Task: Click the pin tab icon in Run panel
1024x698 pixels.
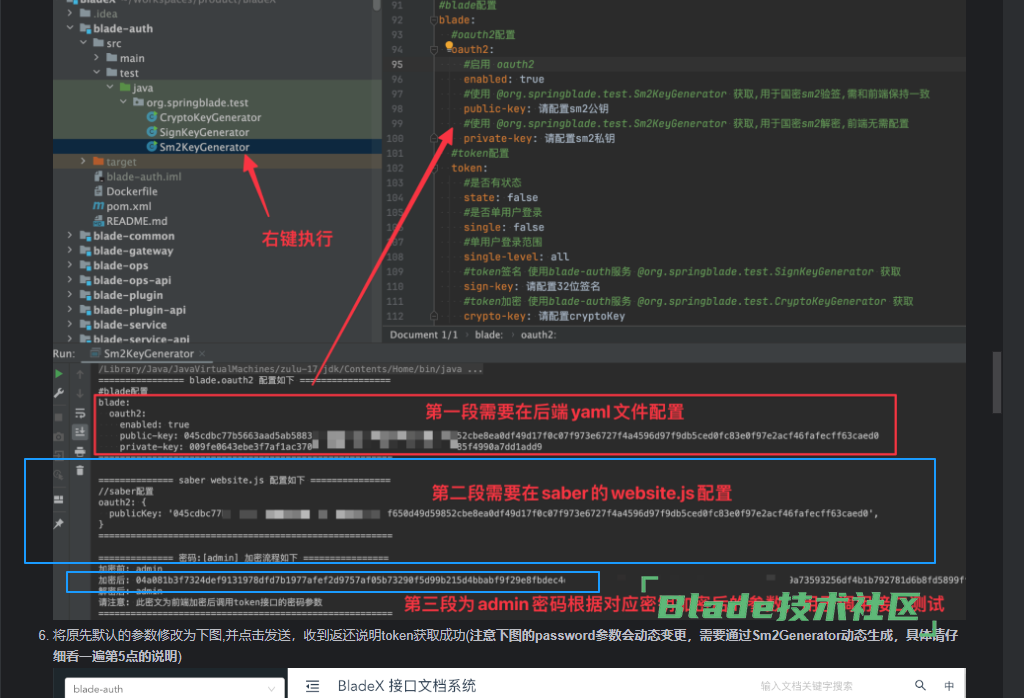Action: pyautogui.click(x=59, y=524)
